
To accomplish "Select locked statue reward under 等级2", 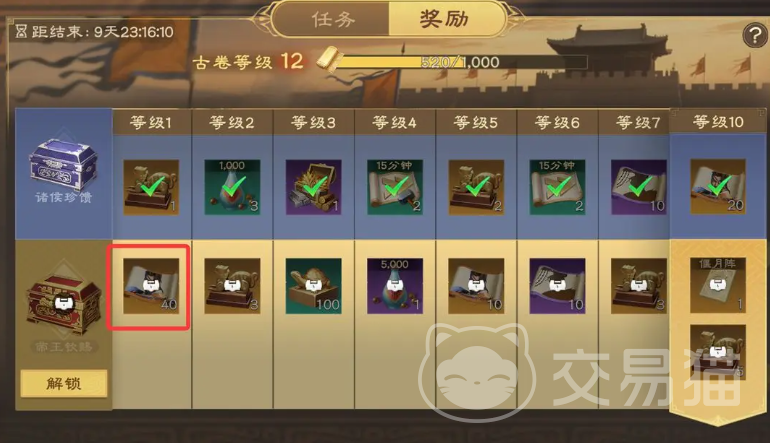I will pos(232,286).
